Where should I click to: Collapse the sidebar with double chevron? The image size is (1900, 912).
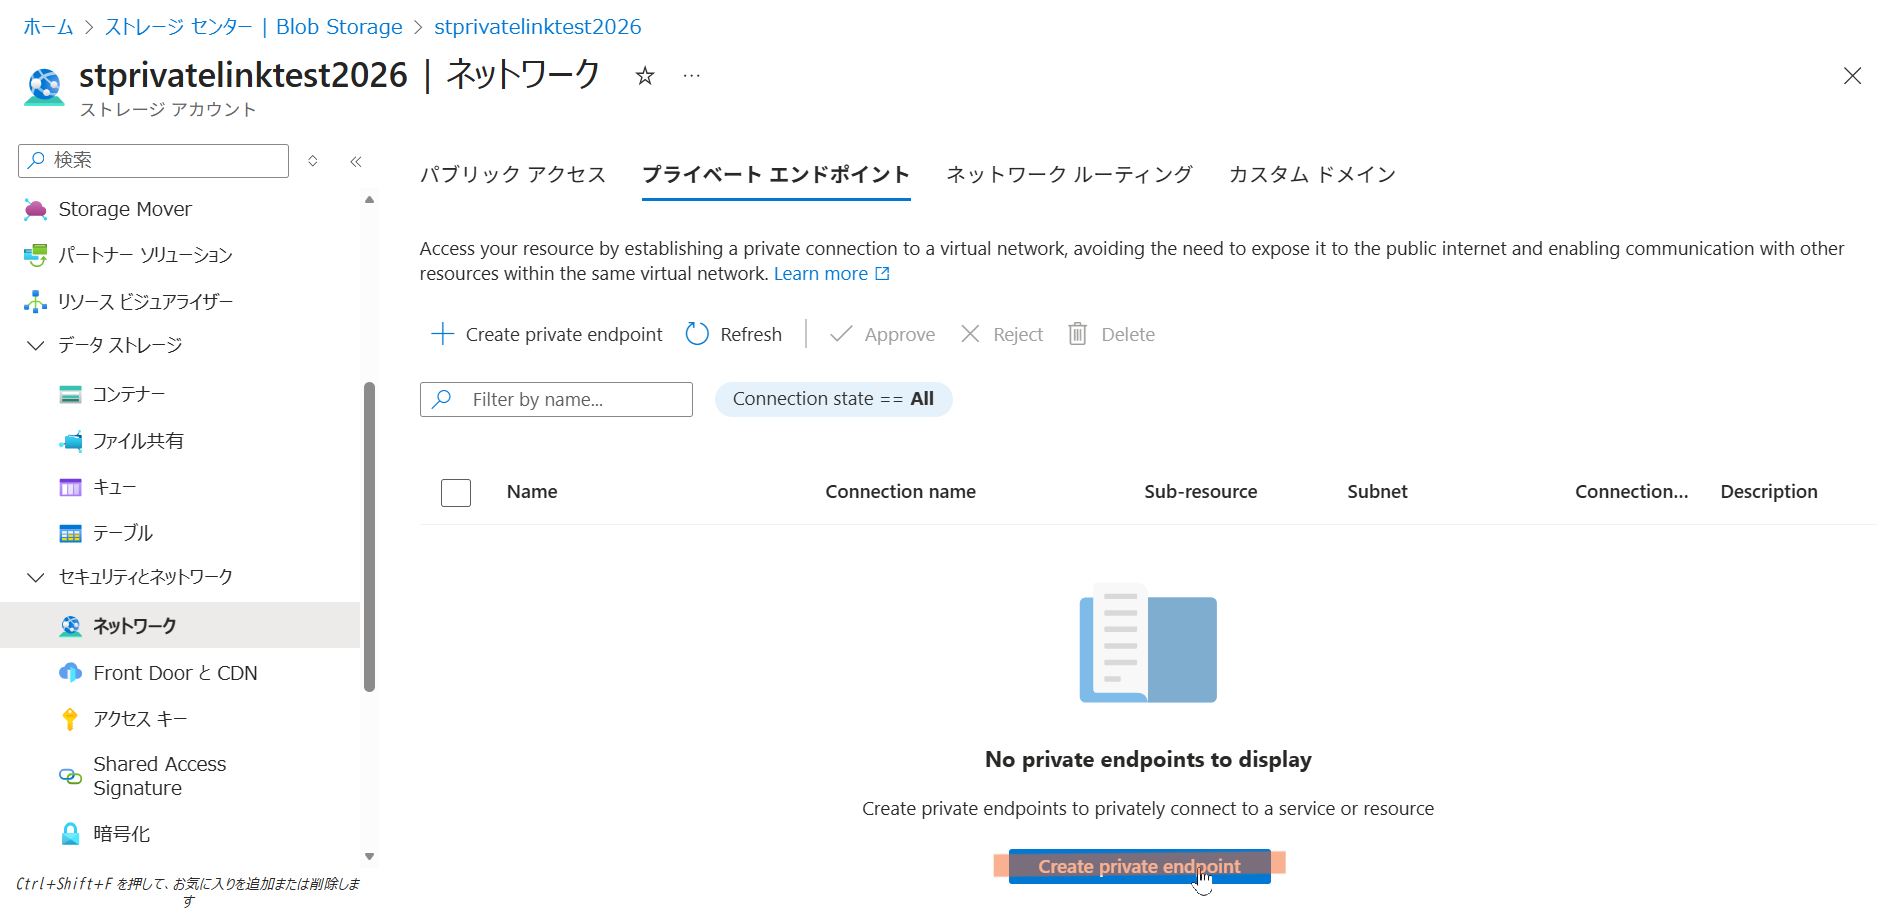(x=356, y=161)
